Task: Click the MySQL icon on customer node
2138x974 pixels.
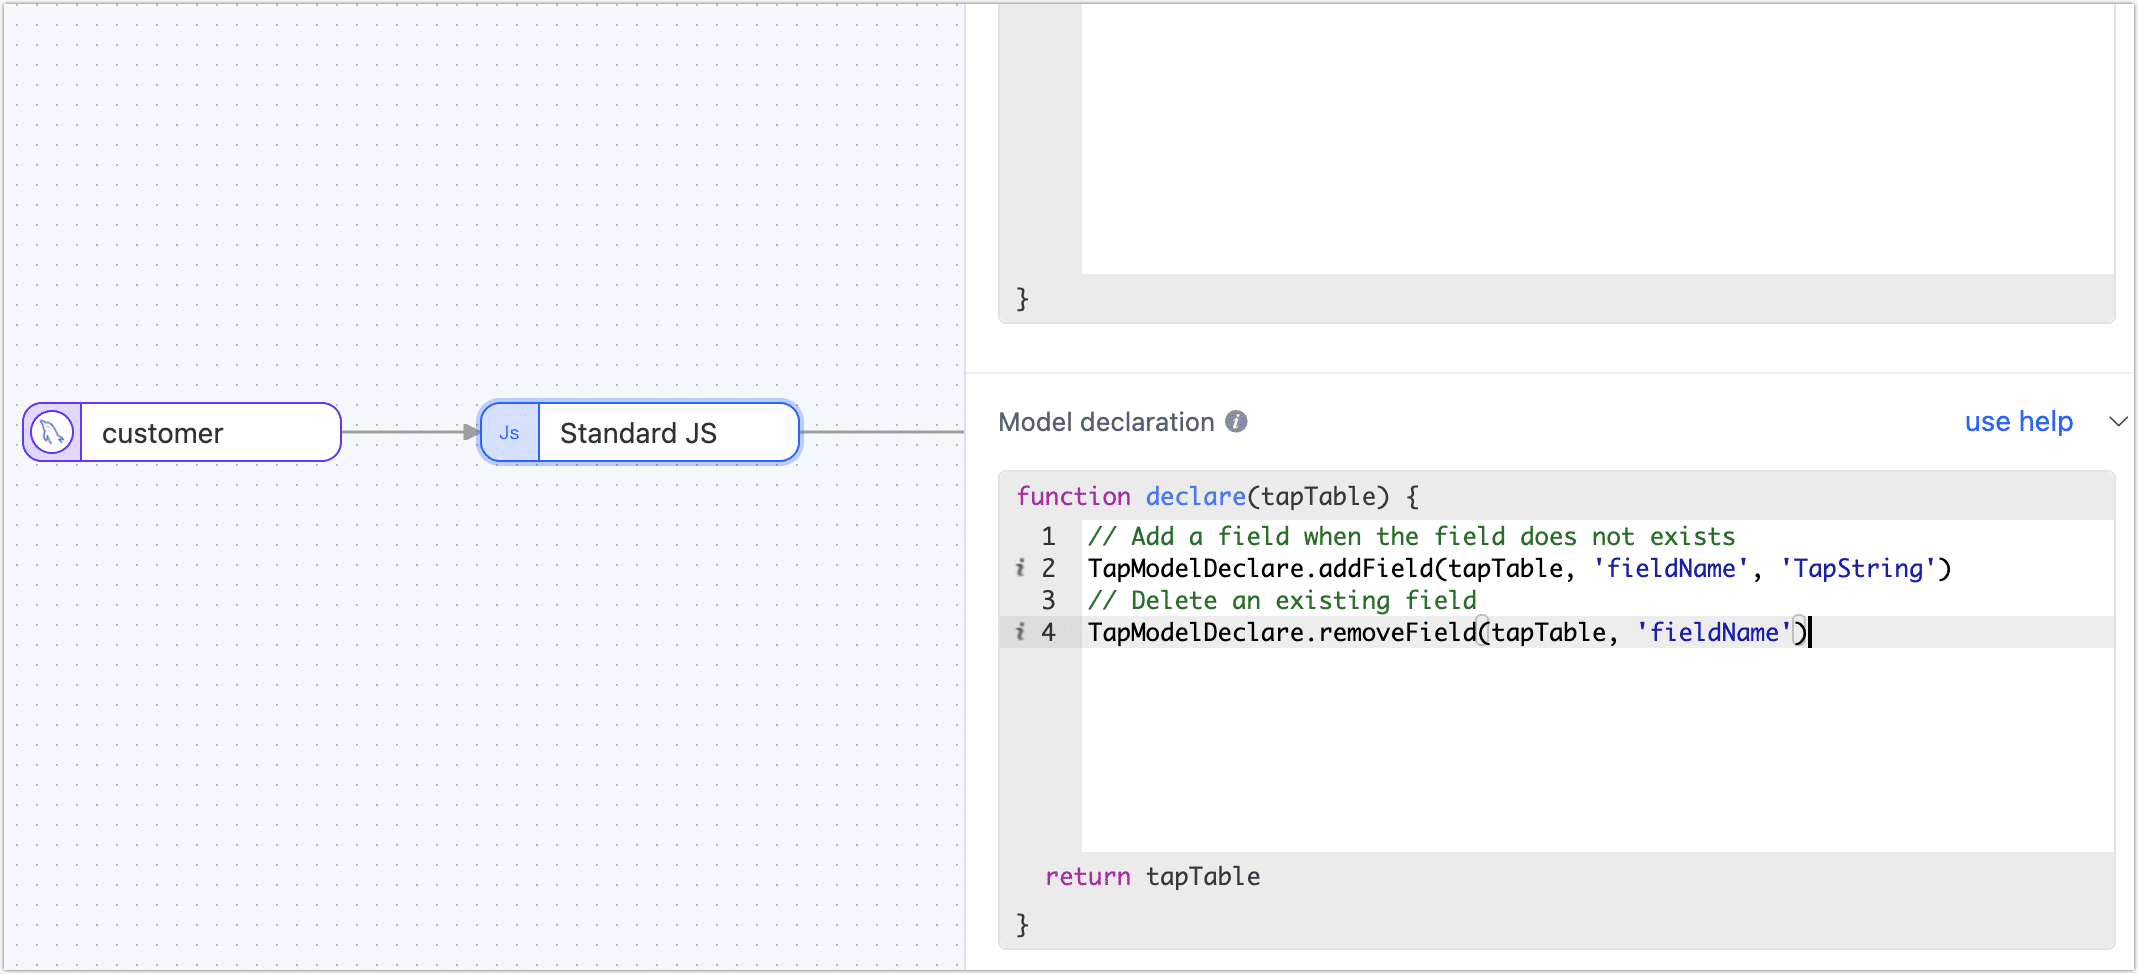Action: (52, 433)
